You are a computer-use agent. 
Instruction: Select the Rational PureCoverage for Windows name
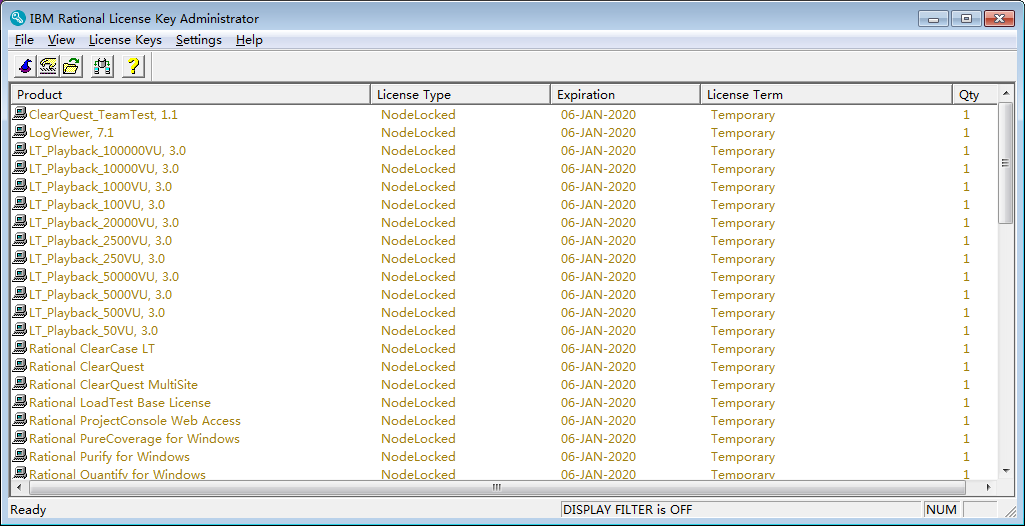click(135, 438)
